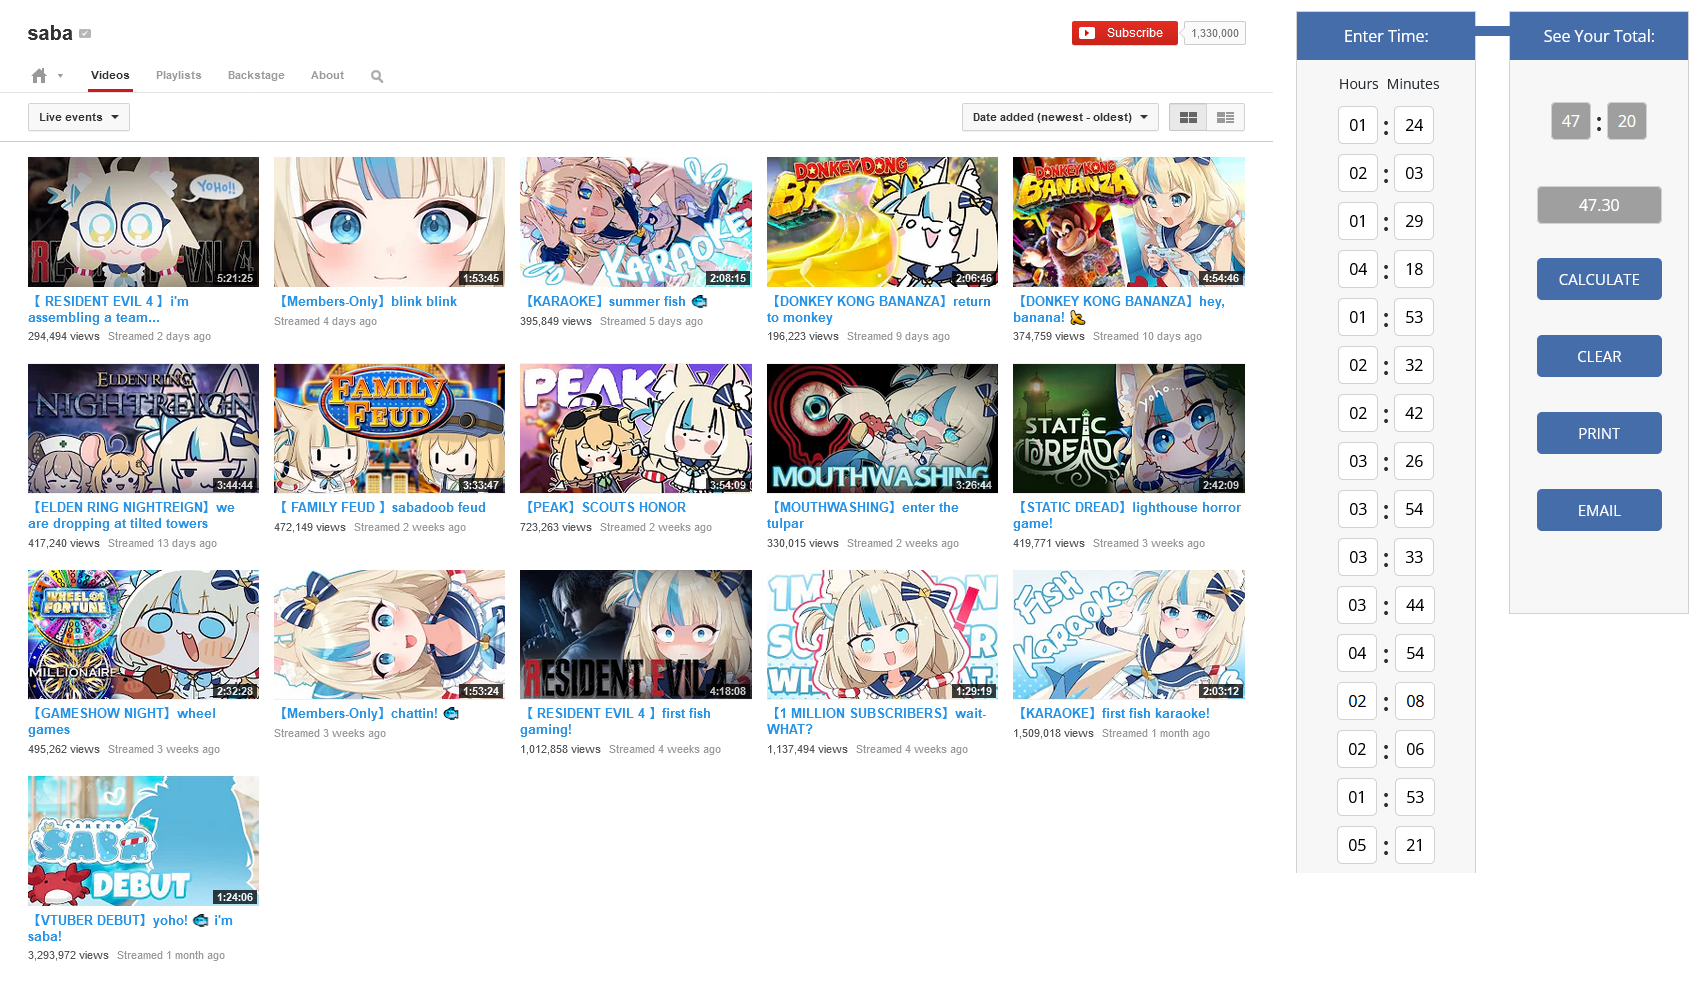Click the verified badge next to saba

click(x=85, y=34)
